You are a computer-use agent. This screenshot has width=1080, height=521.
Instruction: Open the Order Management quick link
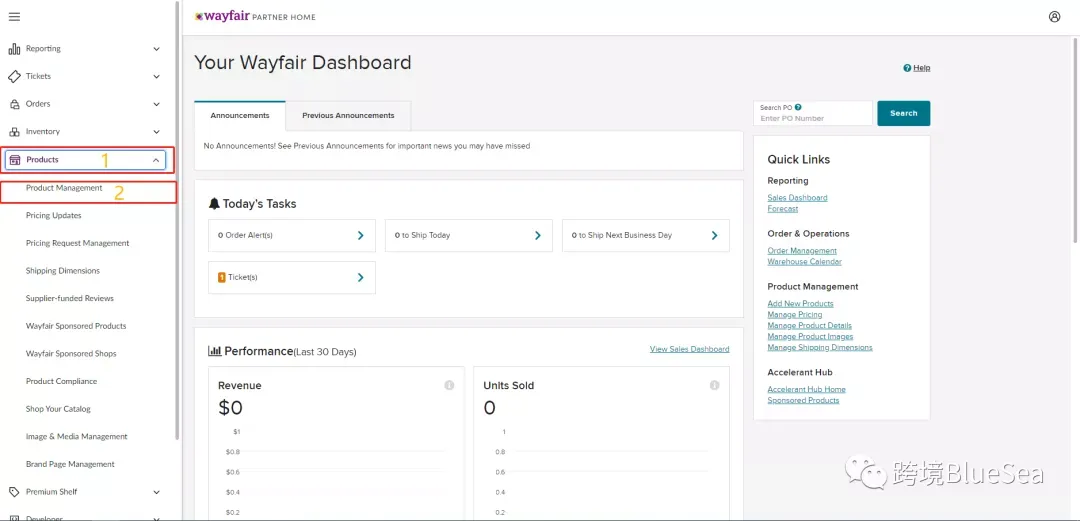click(x=802, y=251)
